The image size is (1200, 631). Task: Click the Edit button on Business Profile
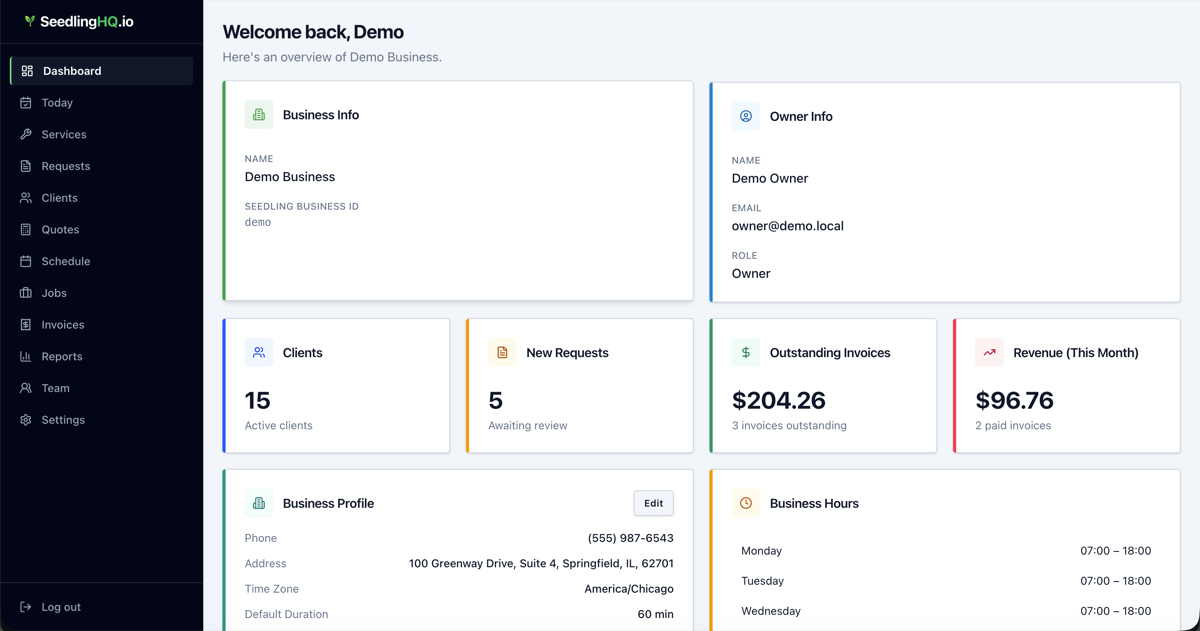(x=653, y=503)
